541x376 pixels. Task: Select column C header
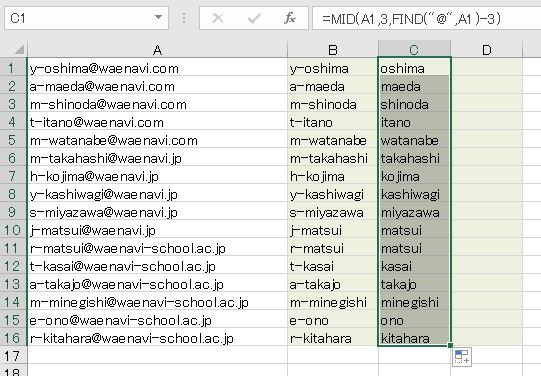click(x=414, y=50)
